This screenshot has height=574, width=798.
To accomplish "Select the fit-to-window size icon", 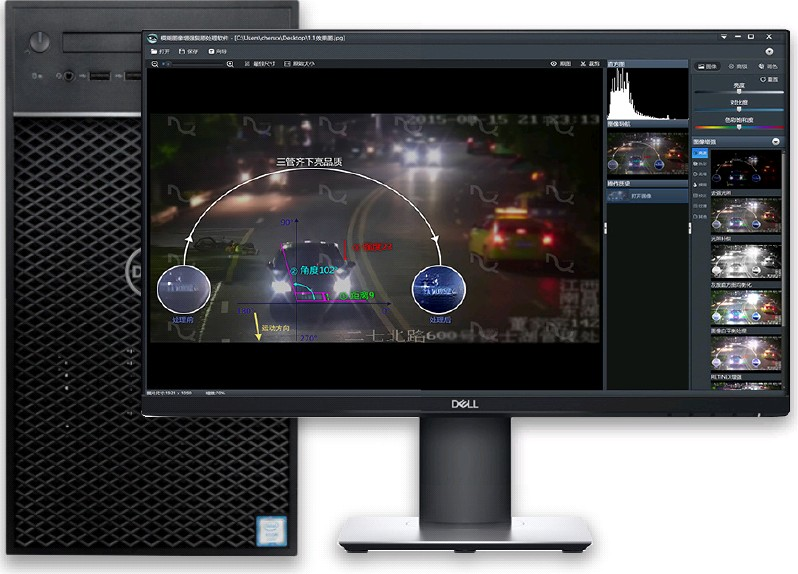I will (247, 64).
